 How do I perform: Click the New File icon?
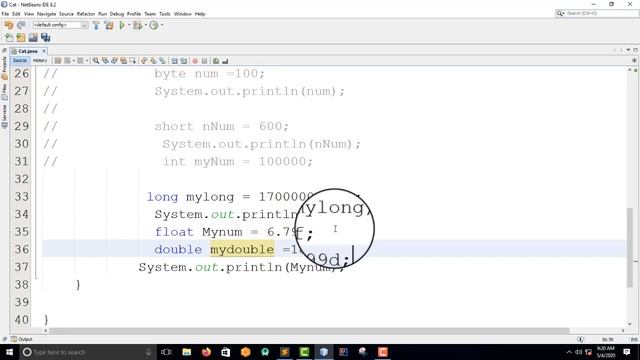tap(9, 38)
